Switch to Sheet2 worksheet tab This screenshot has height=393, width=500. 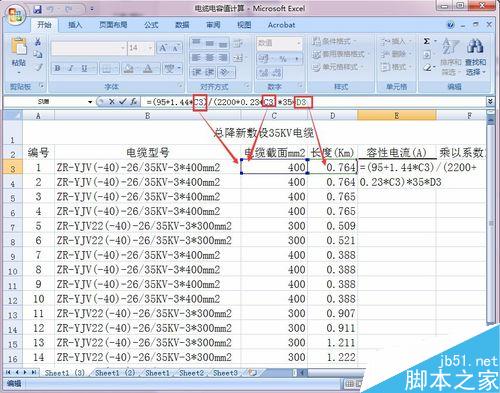pyautogui.click(x=191, y=373)
